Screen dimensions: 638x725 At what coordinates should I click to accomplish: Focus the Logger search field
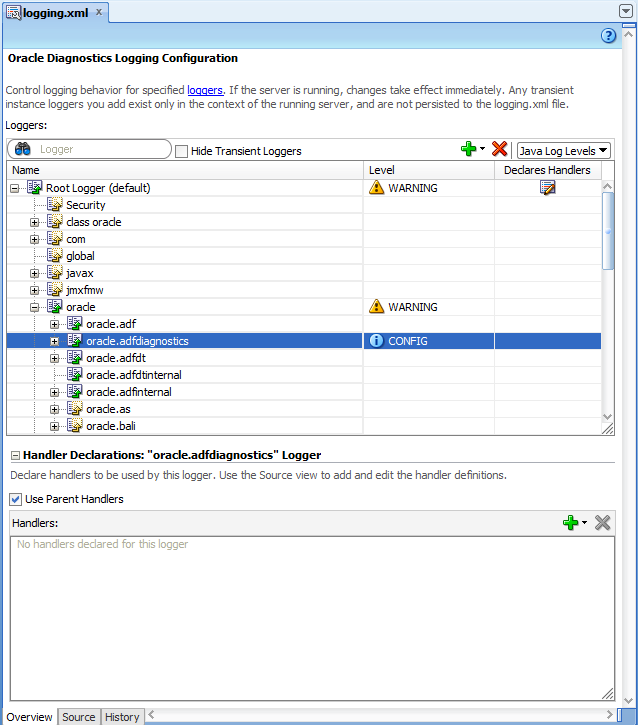[x=89, y=149]
